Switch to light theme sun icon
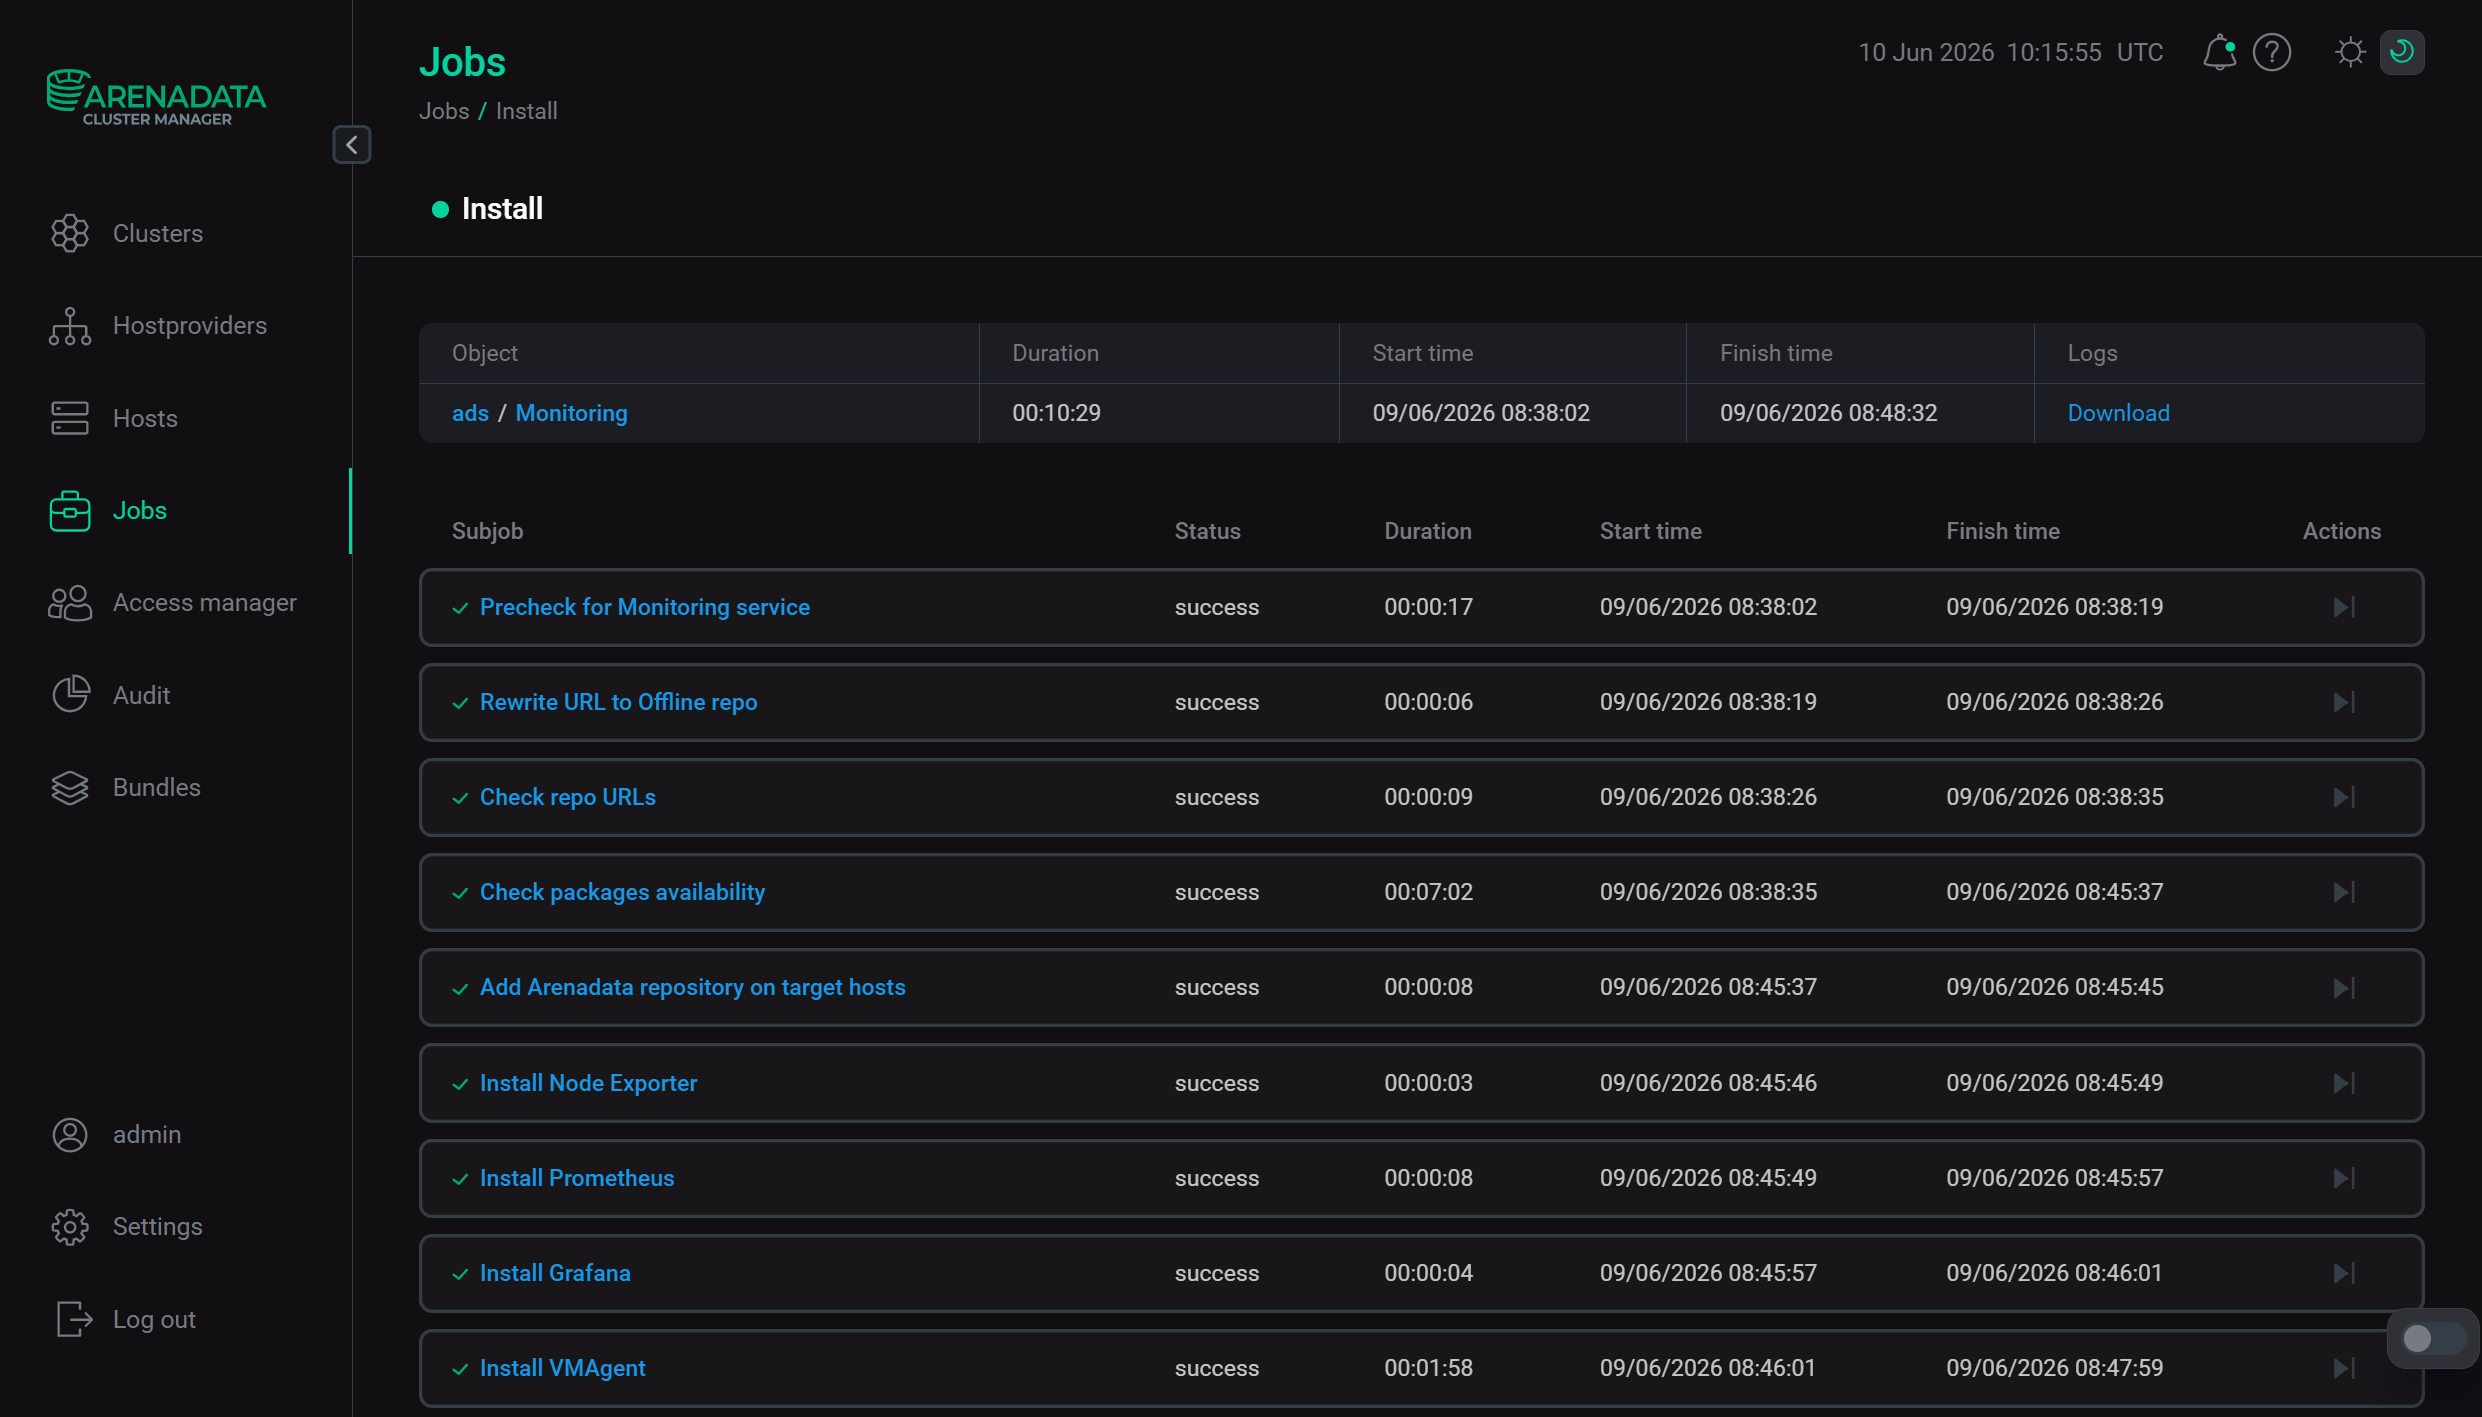2482x1417 pixels. point(2350,52)
